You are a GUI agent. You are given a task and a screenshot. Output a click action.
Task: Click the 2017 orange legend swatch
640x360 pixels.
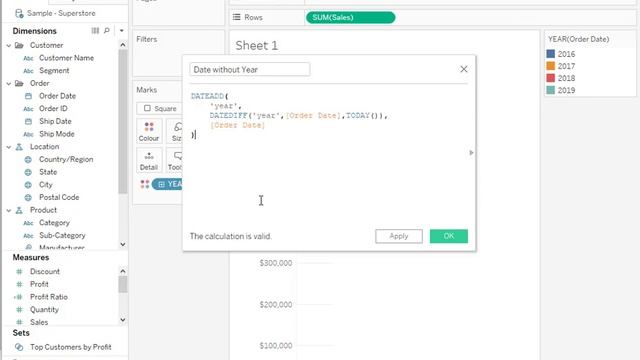coord(551,66)
